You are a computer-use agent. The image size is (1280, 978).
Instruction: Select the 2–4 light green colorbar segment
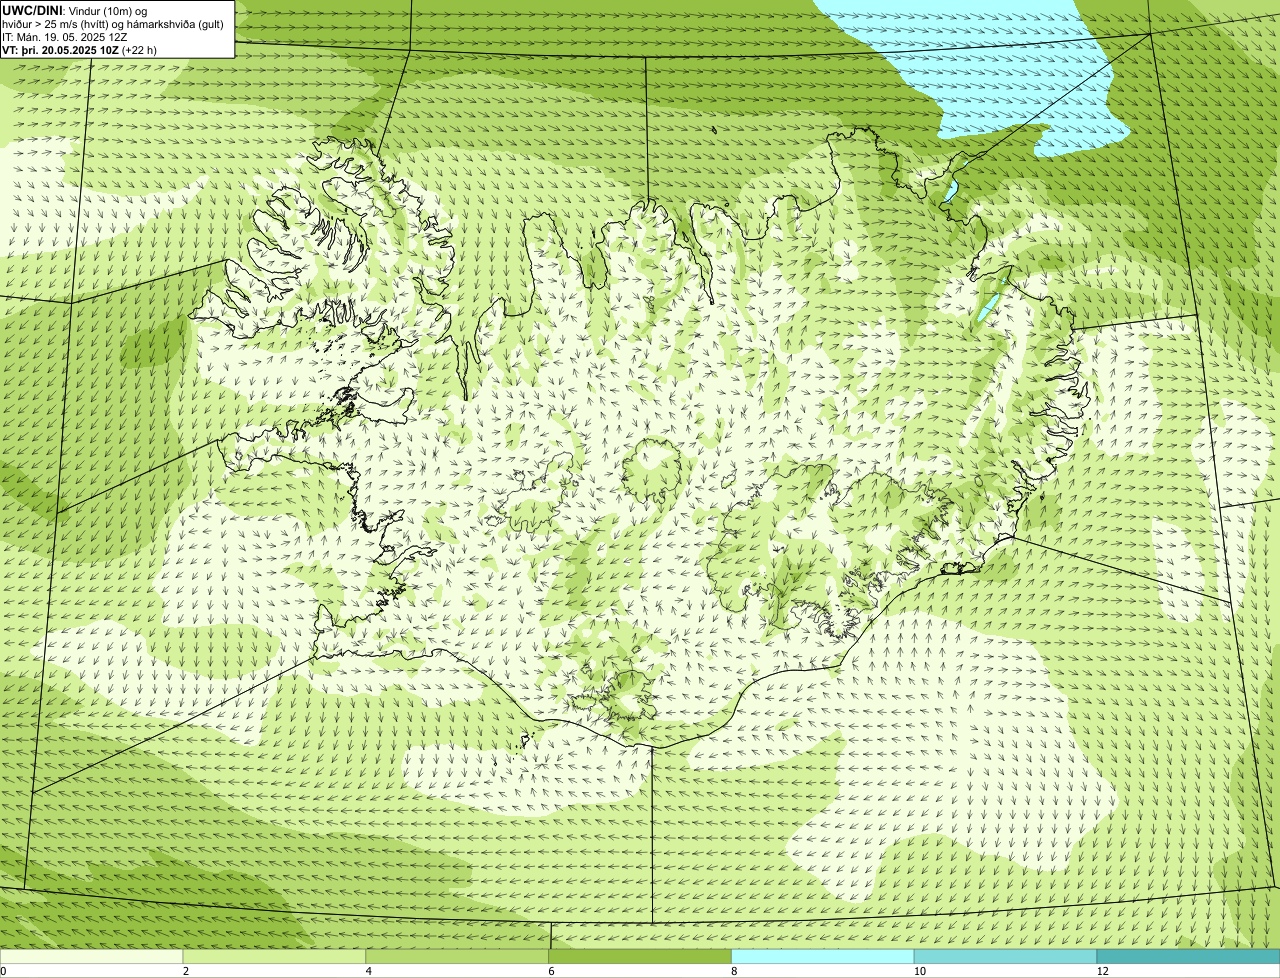coord(275,957)
